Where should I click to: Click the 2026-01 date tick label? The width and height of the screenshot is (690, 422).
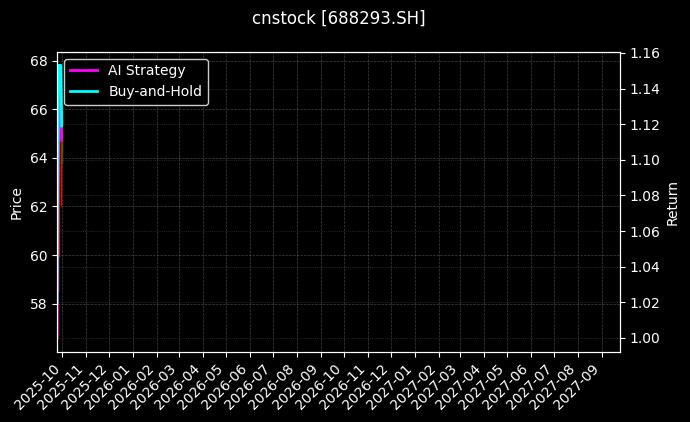[113, 383]
